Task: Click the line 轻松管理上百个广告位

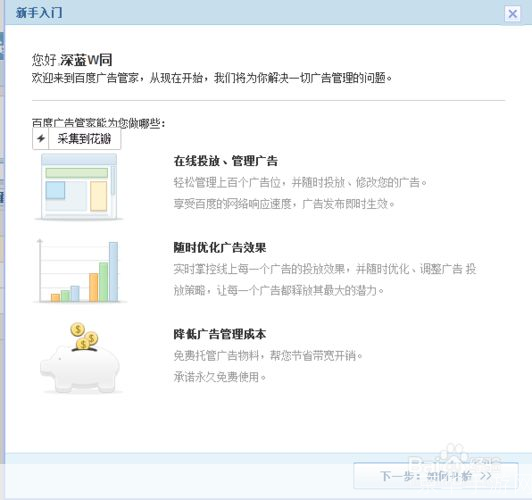Action: [x=300, y=182]
